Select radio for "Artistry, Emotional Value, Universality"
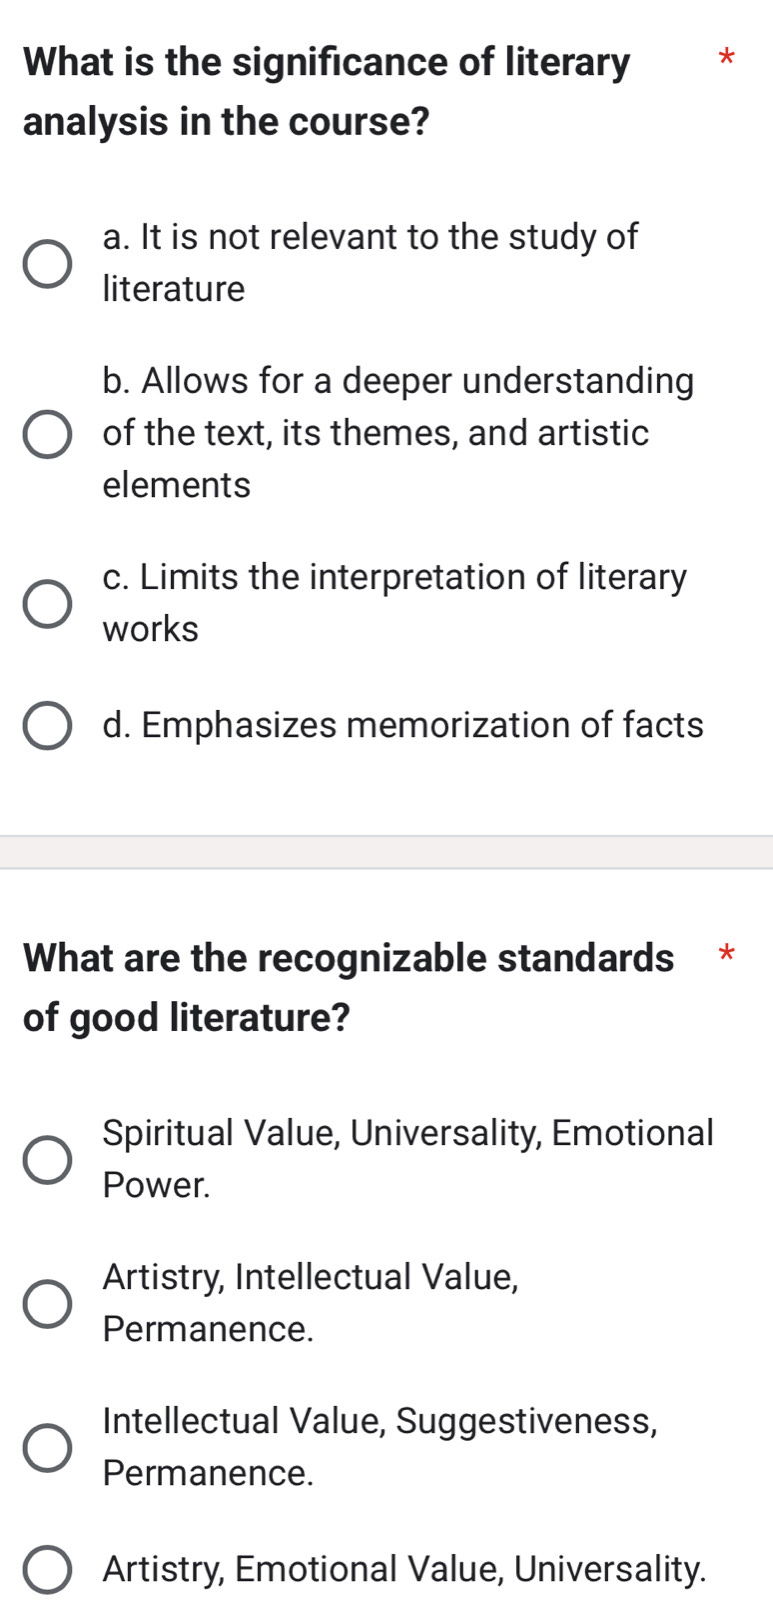The width and height of the screenshot is (773, 1621). point(47,1570)
